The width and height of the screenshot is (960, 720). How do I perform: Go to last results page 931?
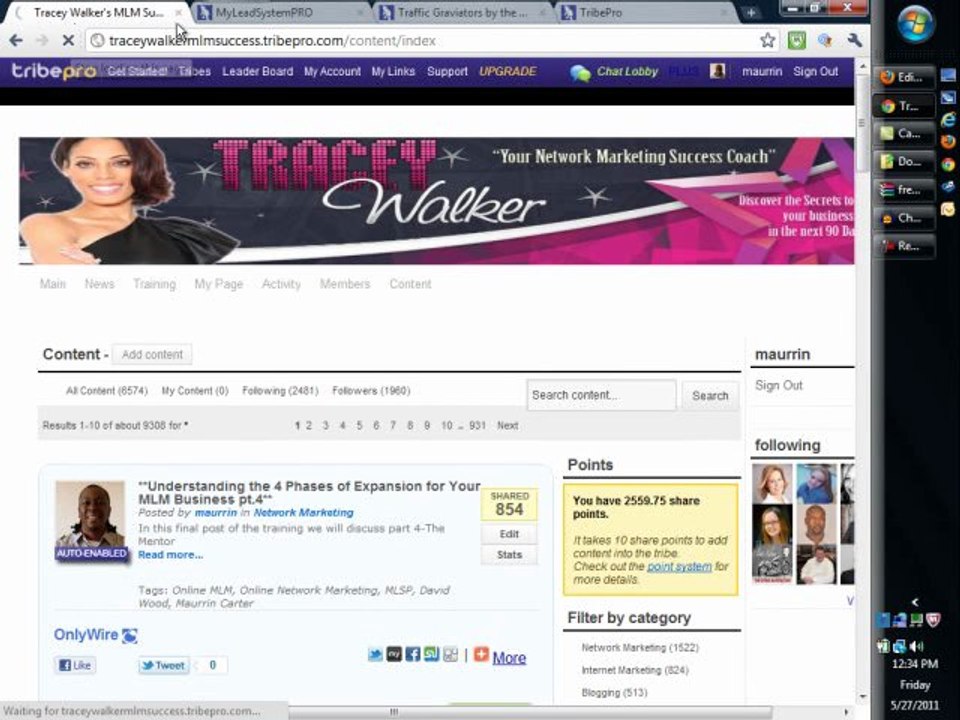478,426
